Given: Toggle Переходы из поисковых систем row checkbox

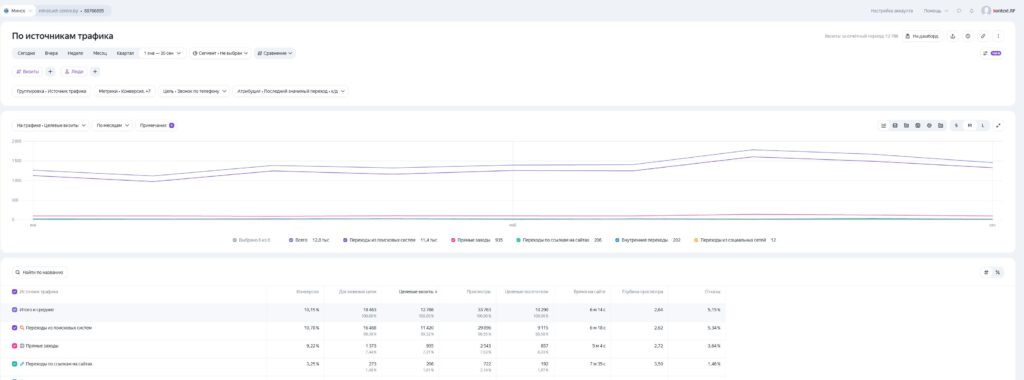Looking at the screenshot, I should pos(14,328).
